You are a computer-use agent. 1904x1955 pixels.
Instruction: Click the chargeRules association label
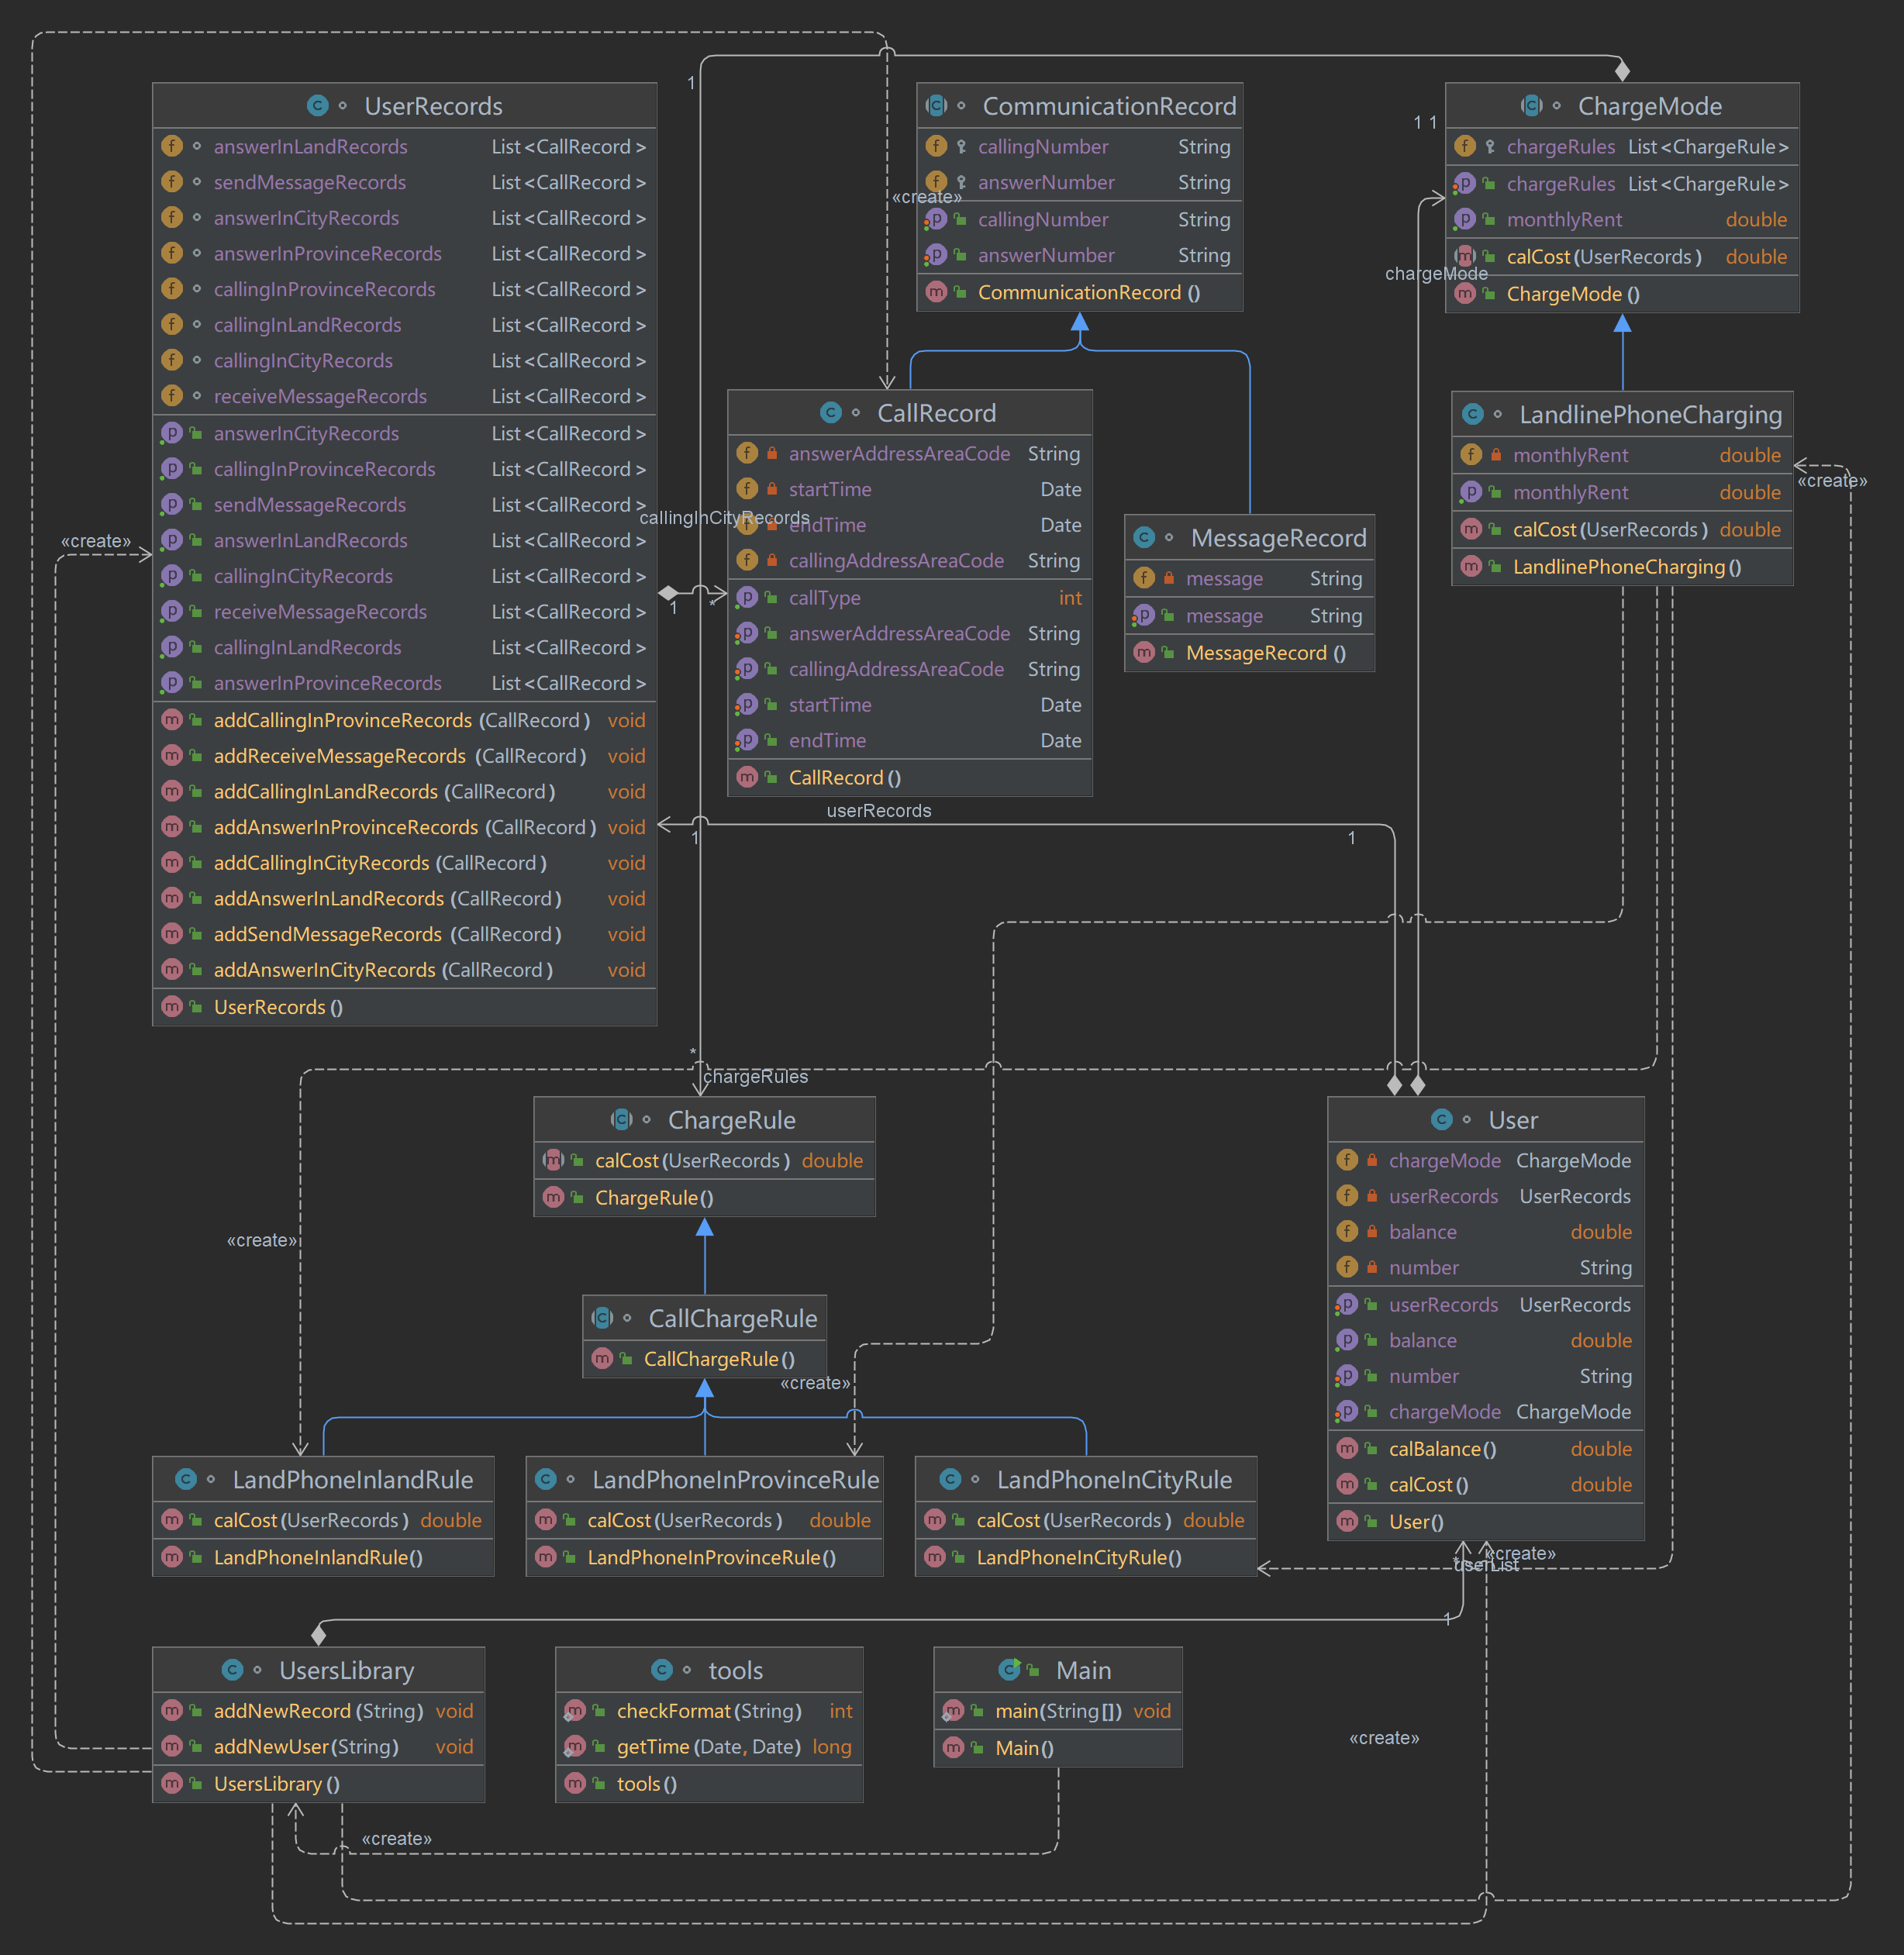tap(755, 1077)
